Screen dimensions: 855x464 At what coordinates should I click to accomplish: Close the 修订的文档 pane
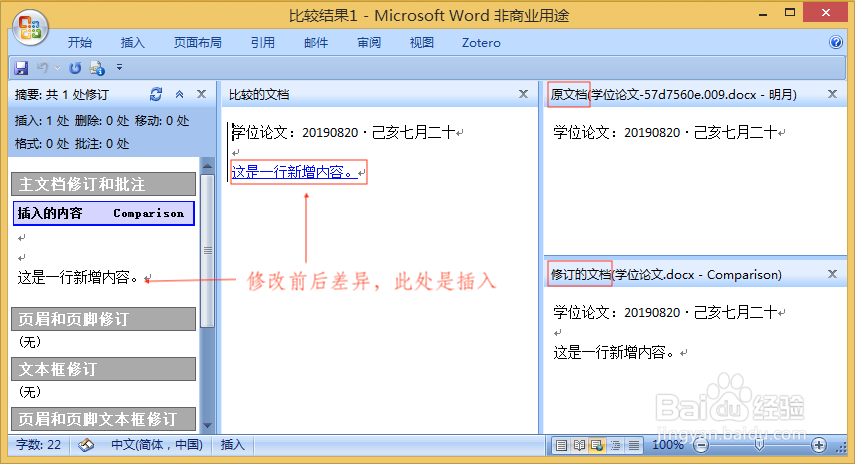click(832, 274)
